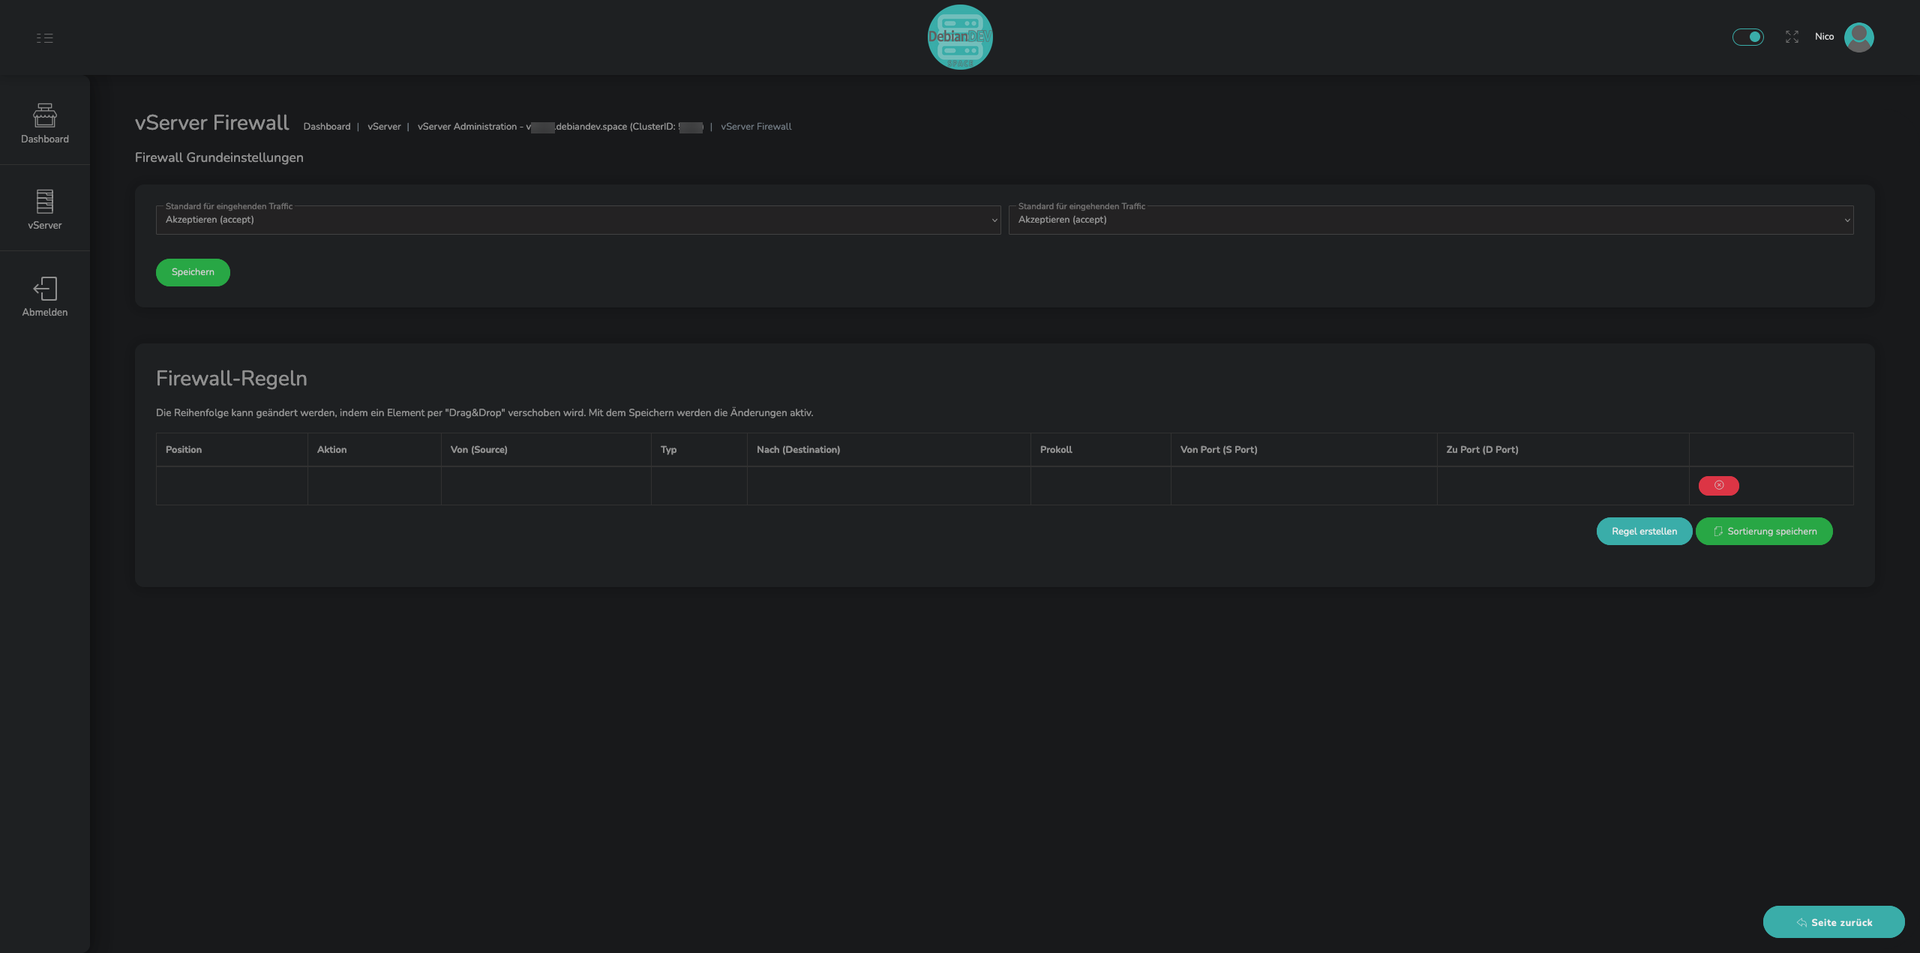Viewport: 1920px width, 953px height.
Task: Open the Nico user avatar menu
Action: tap(1858, 37)
